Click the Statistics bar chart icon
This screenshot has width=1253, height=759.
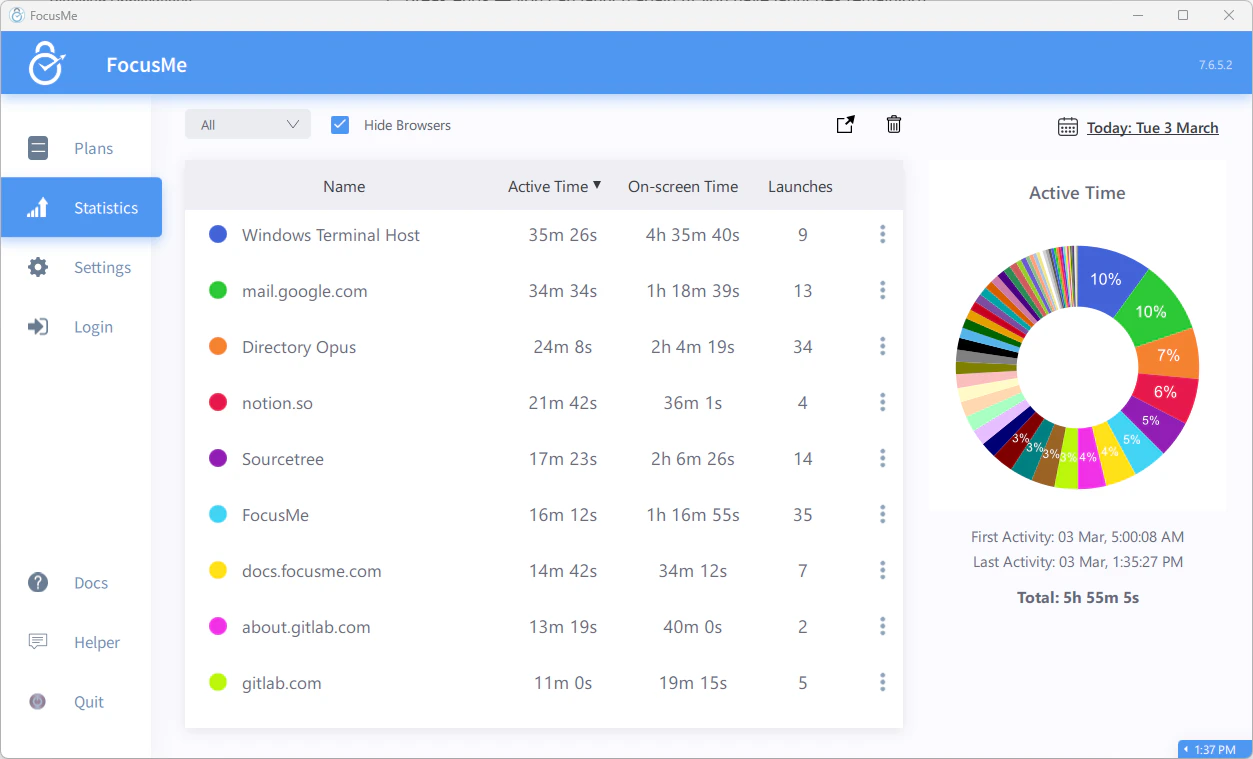pos(38,208)
